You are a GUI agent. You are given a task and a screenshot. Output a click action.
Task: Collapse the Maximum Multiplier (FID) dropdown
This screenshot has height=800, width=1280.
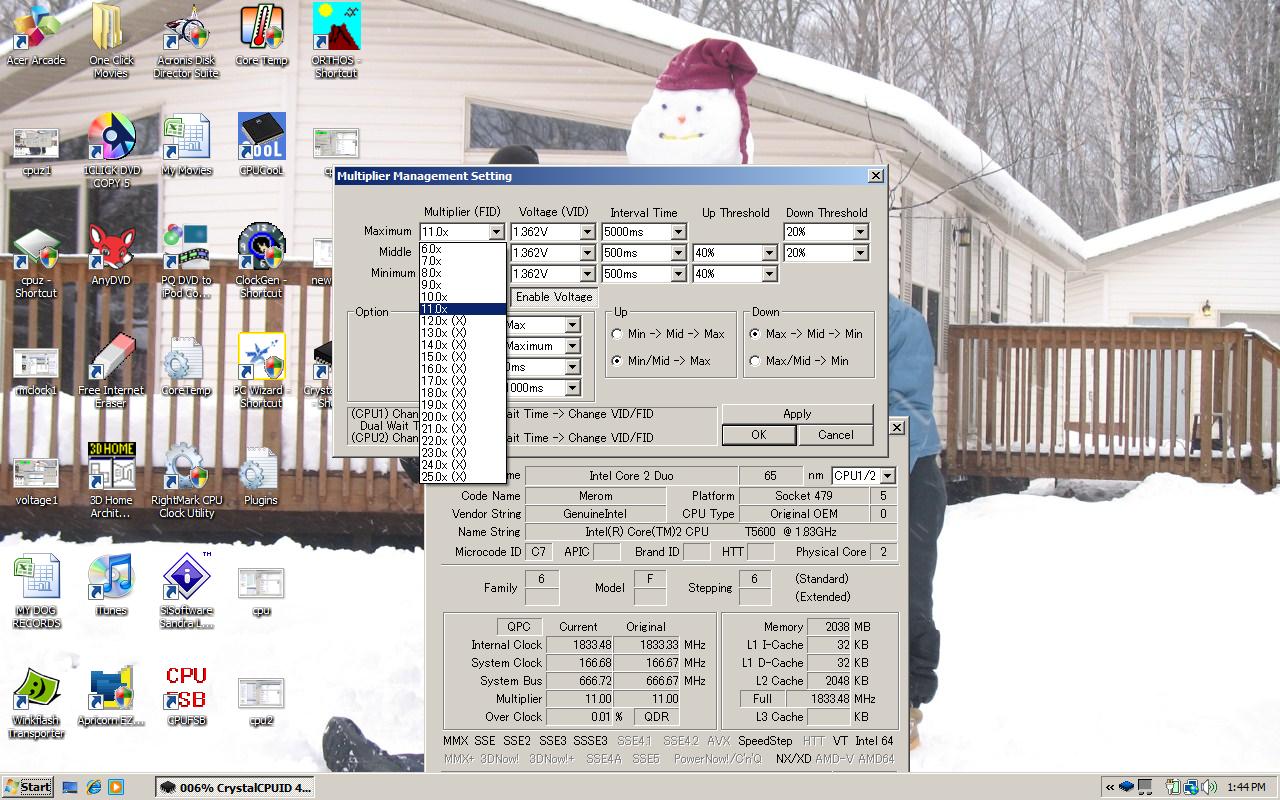tap(496, 232)
